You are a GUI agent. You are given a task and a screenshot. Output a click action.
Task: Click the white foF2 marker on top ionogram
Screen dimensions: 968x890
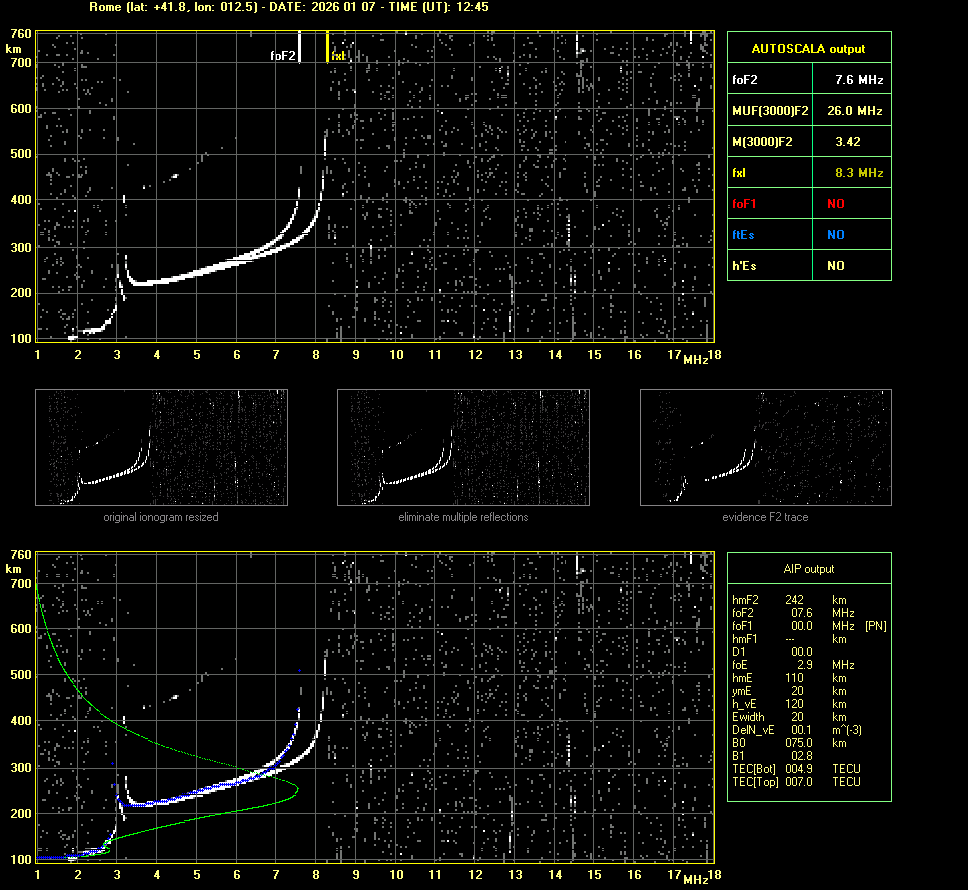300,48
